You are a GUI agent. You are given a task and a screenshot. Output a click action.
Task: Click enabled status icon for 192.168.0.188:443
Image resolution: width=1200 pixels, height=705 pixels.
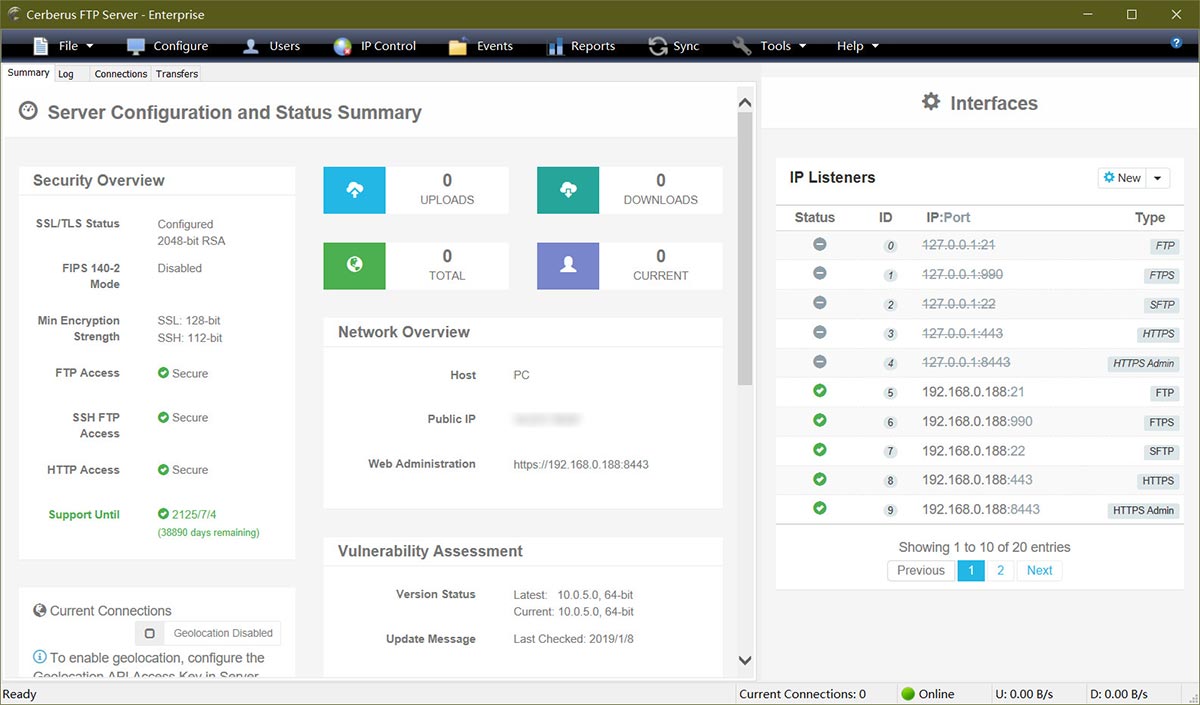[x=819, y=479]
